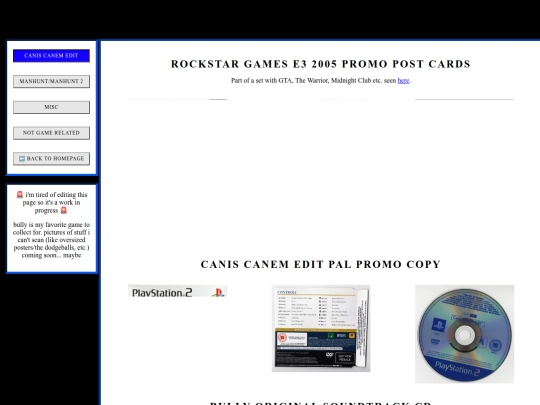The image size is (540, 405).
Task: Click the arrow icon in Back to Homepage
Action: pyautogui.click(x=22, y=158)
